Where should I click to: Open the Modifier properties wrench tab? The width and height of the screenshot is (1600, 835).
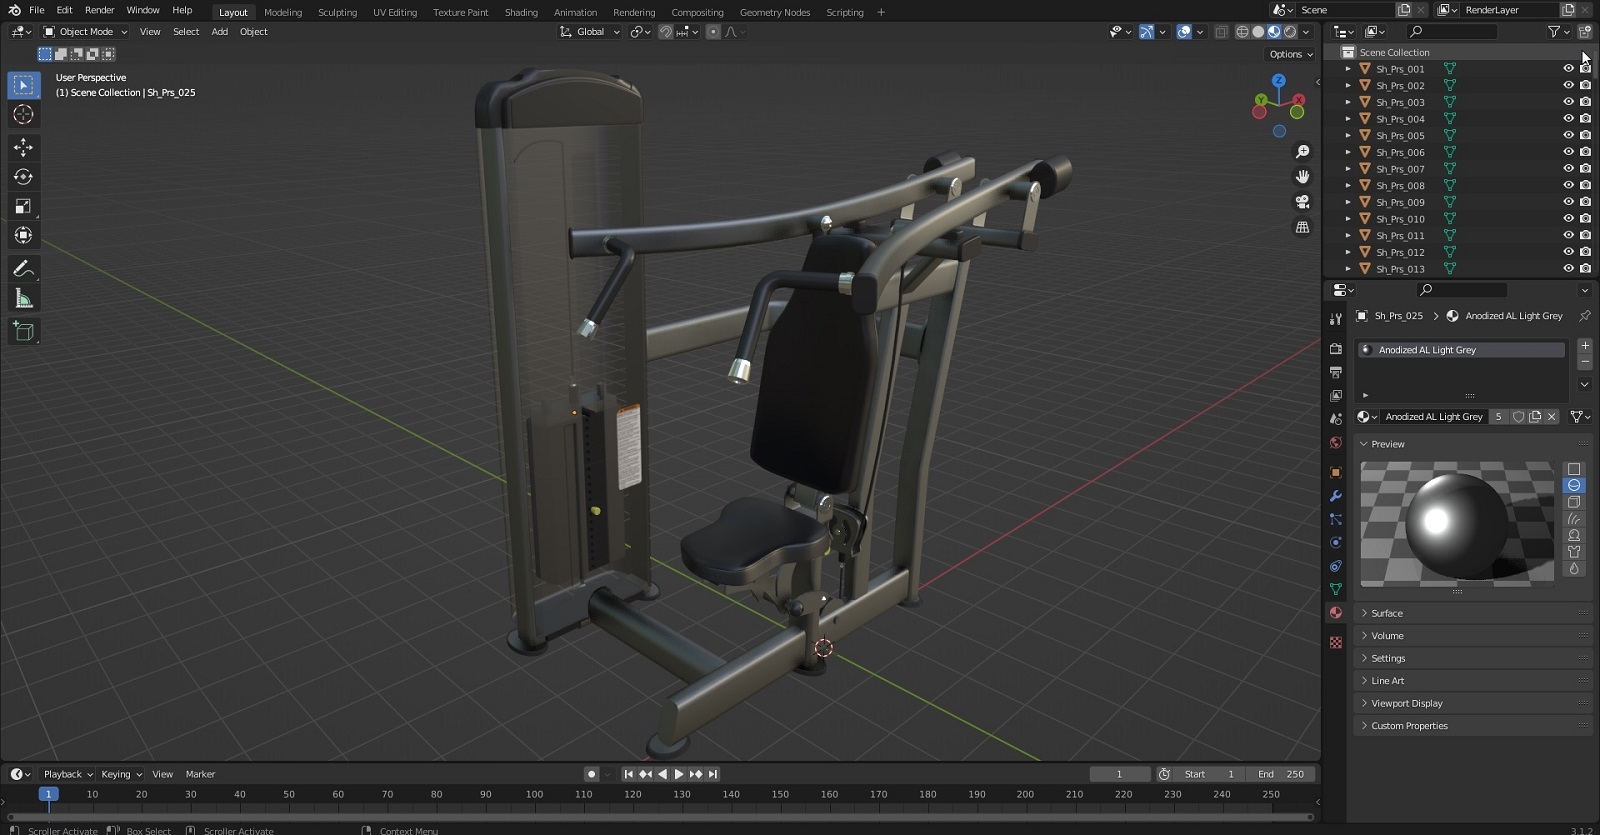[x=1335, y=496]
